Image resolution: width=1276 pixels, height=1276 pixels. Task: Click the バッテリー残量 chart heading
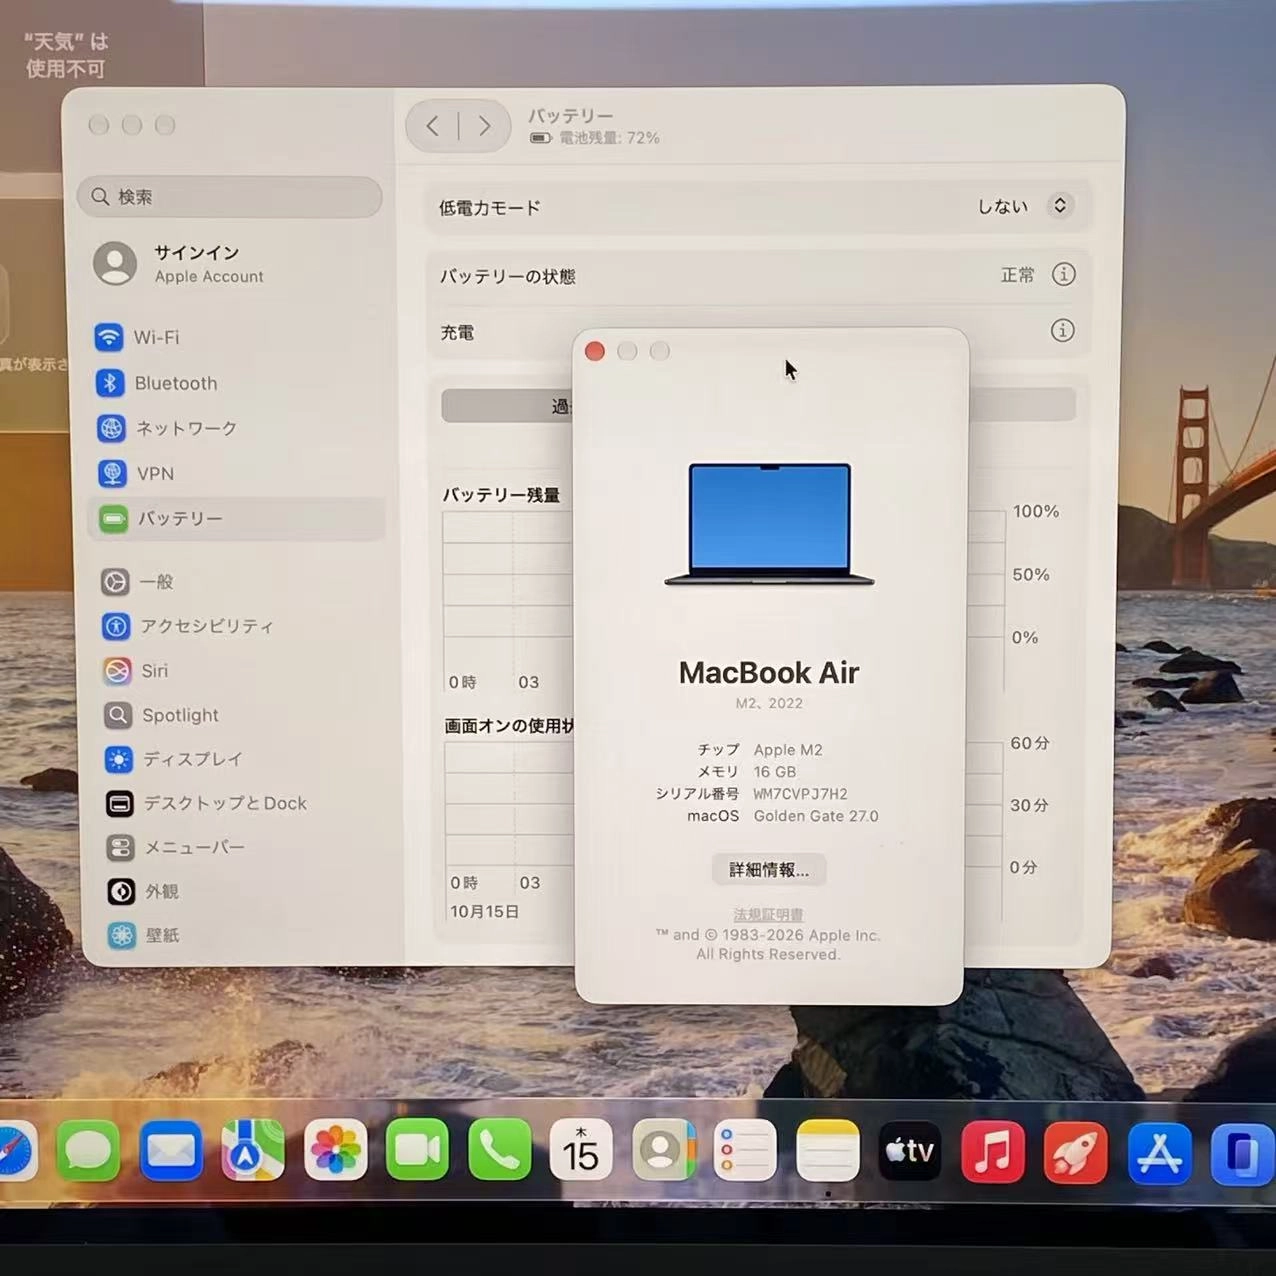click(501, 495)
